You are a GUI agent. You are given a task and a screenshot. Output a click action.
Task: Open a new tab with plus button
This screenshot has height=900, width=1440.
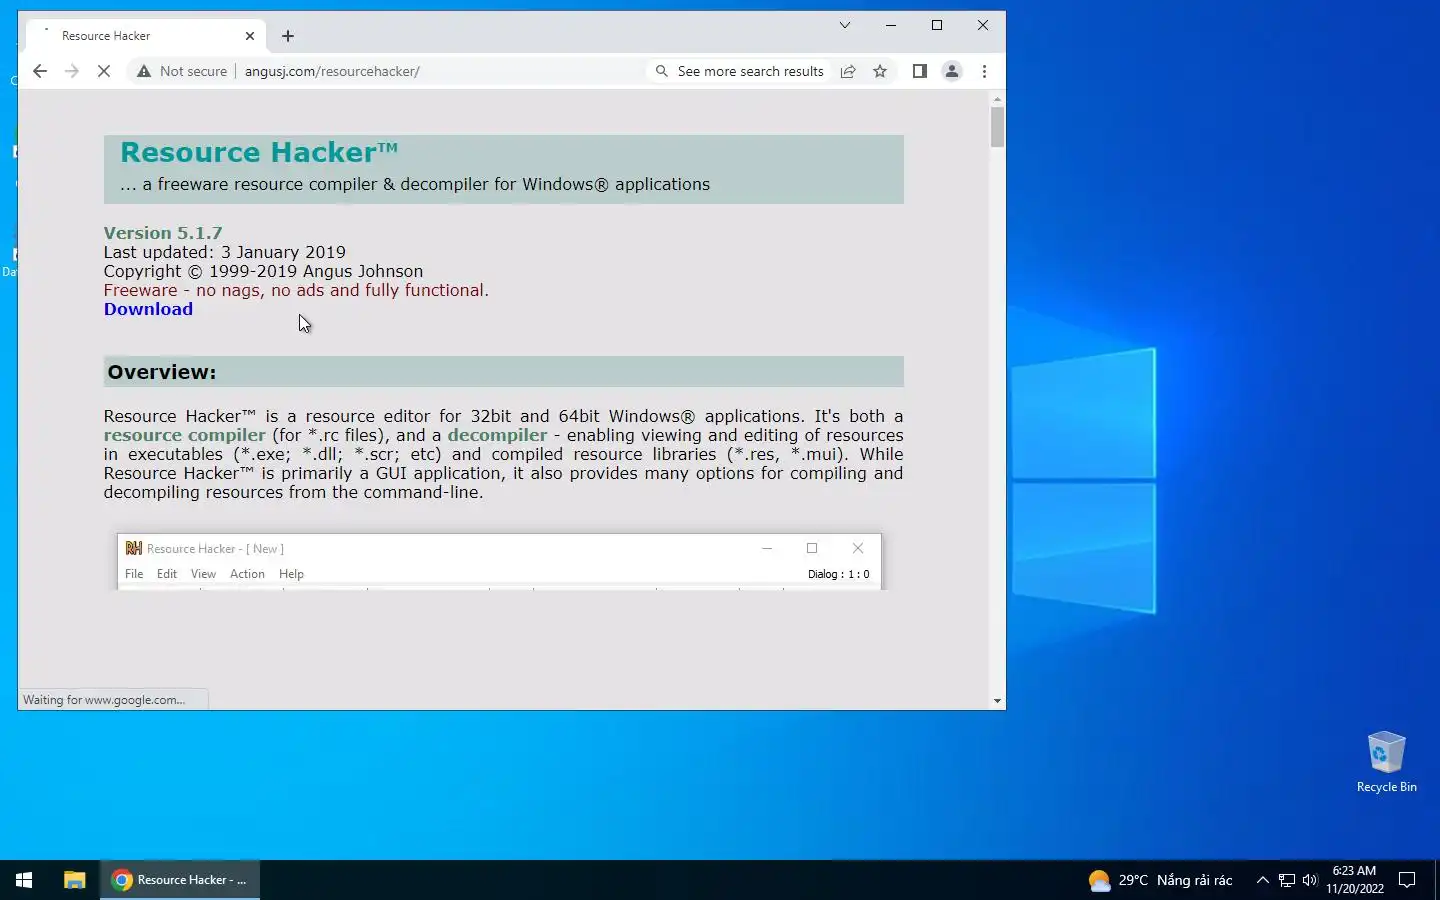click(288, 36)
